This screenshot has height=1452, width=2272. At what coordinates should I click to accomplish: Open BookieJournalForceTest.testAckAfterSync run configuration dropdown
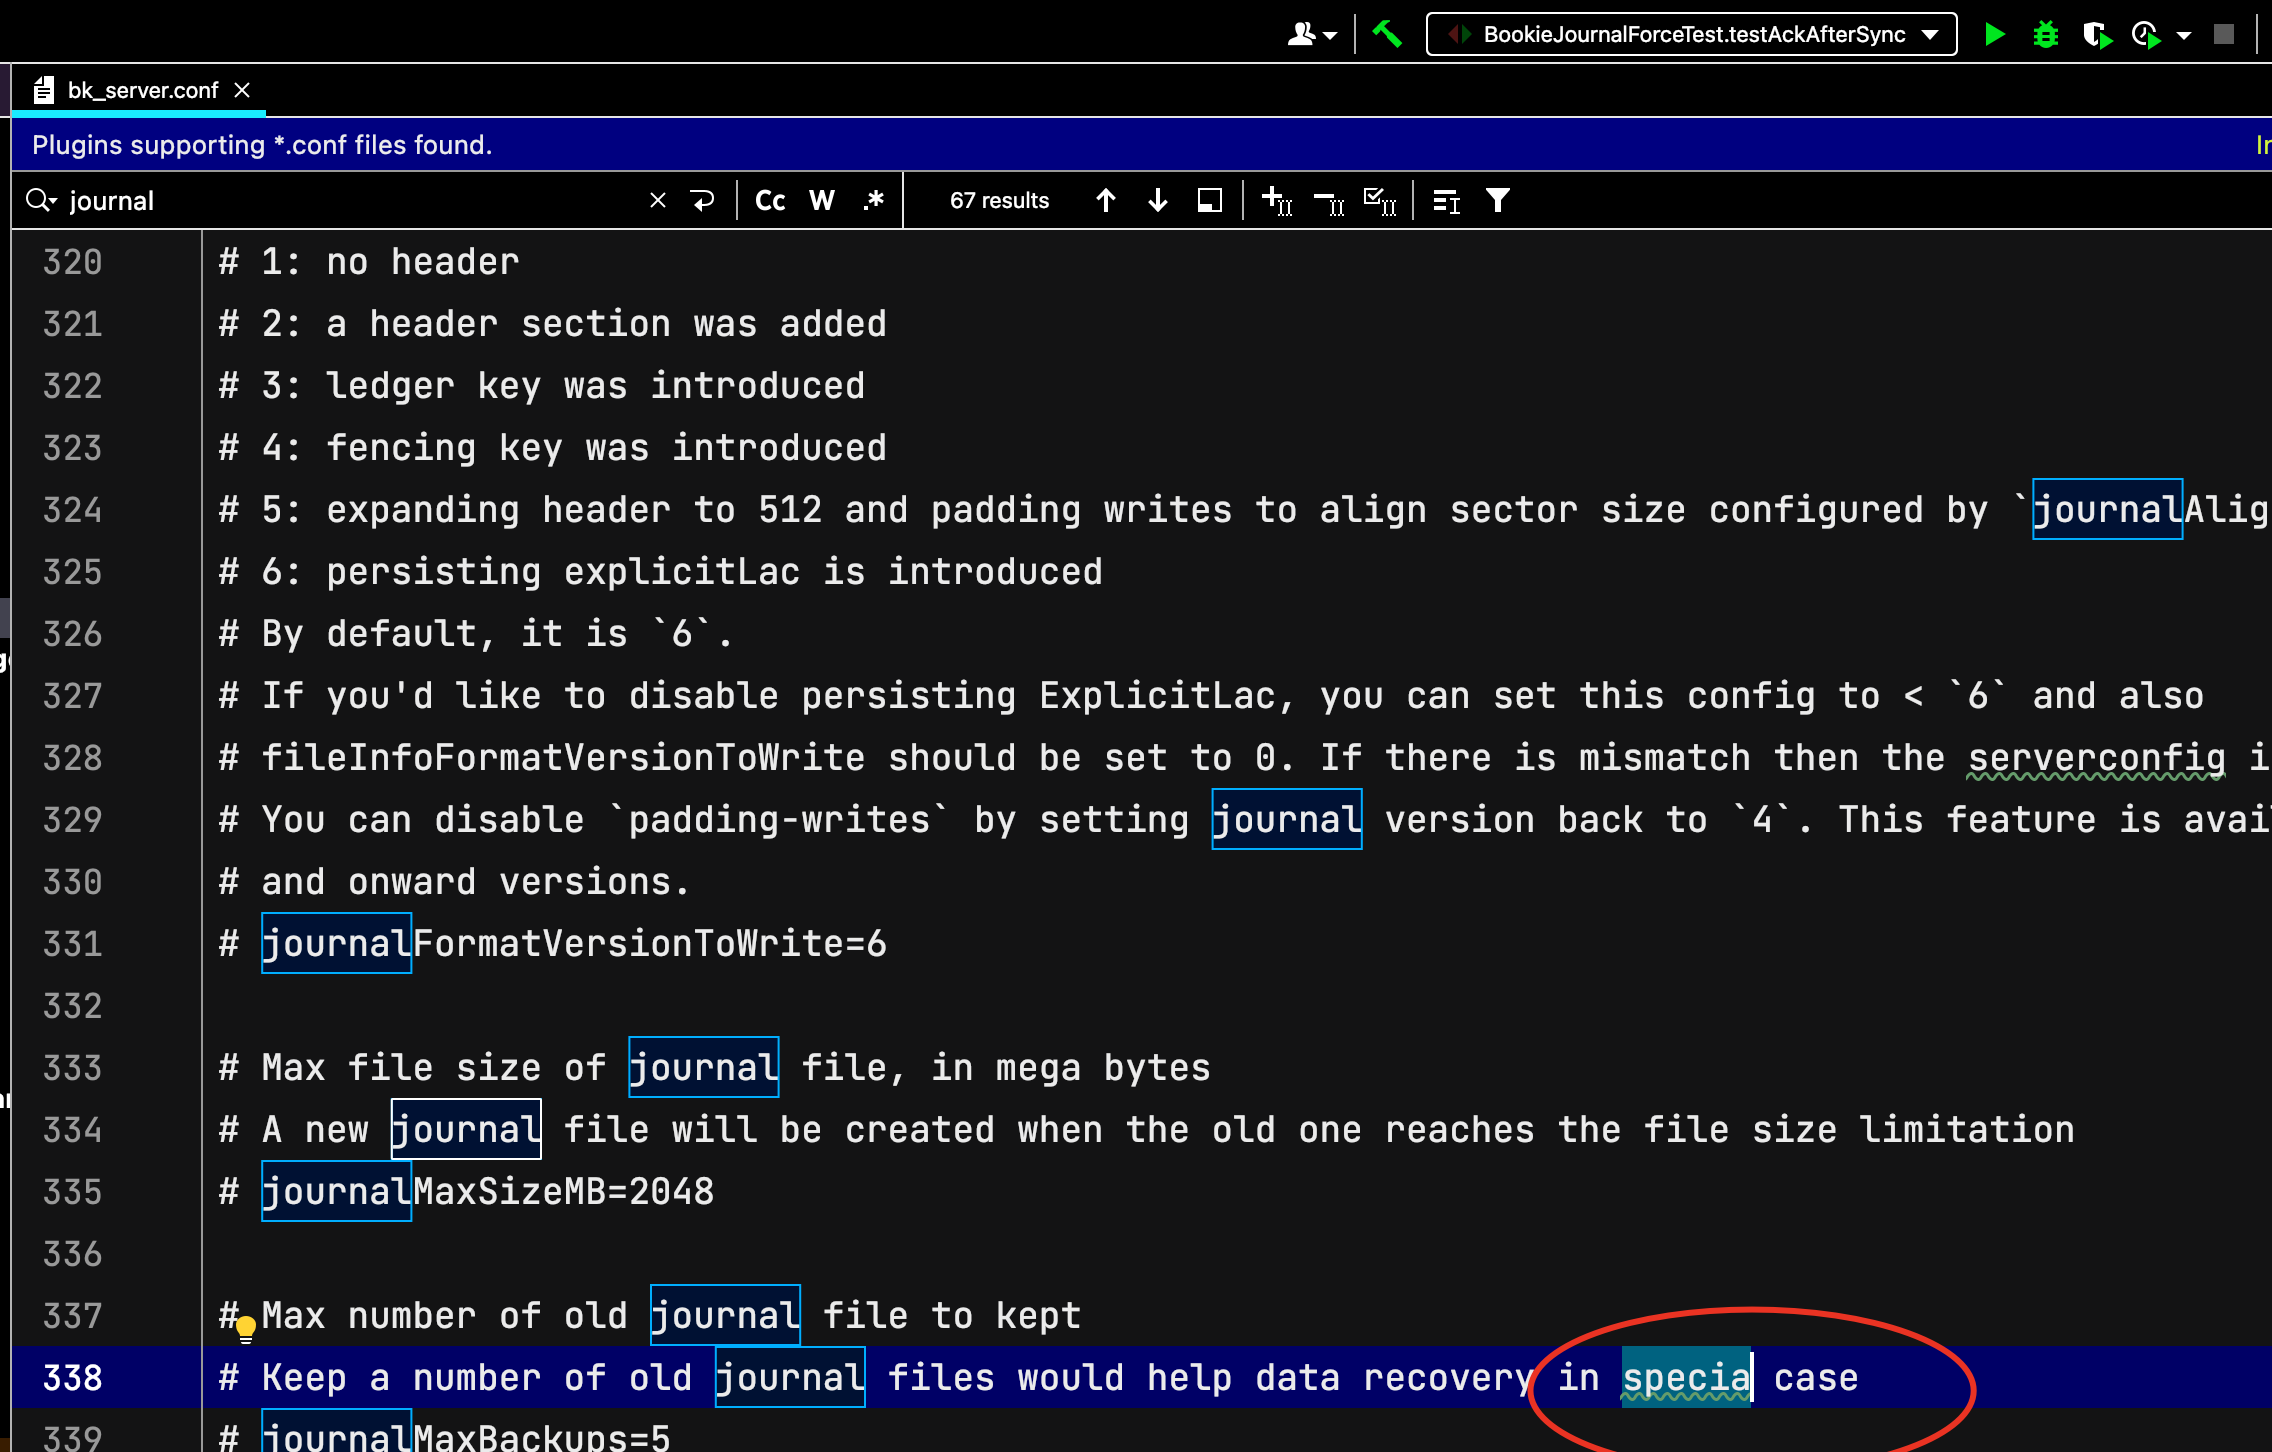point(1692,34)
